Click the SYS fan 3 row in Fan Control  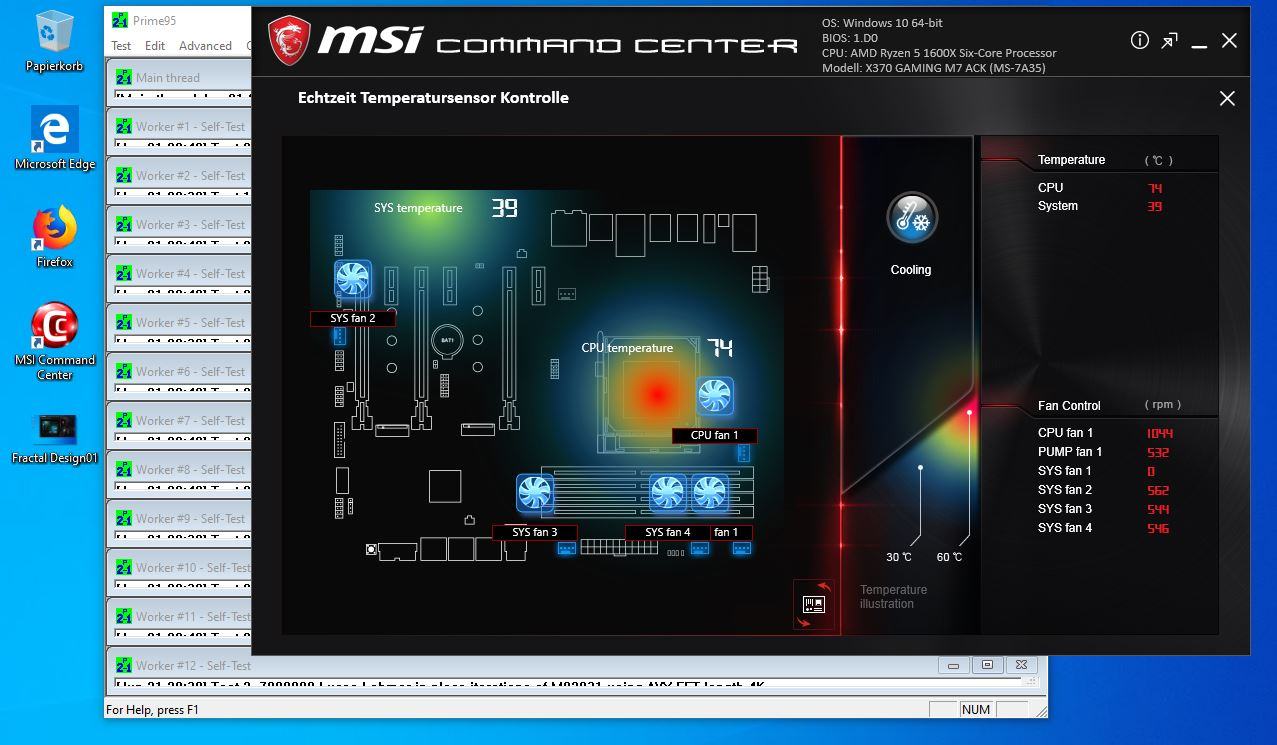(1104, 509)
